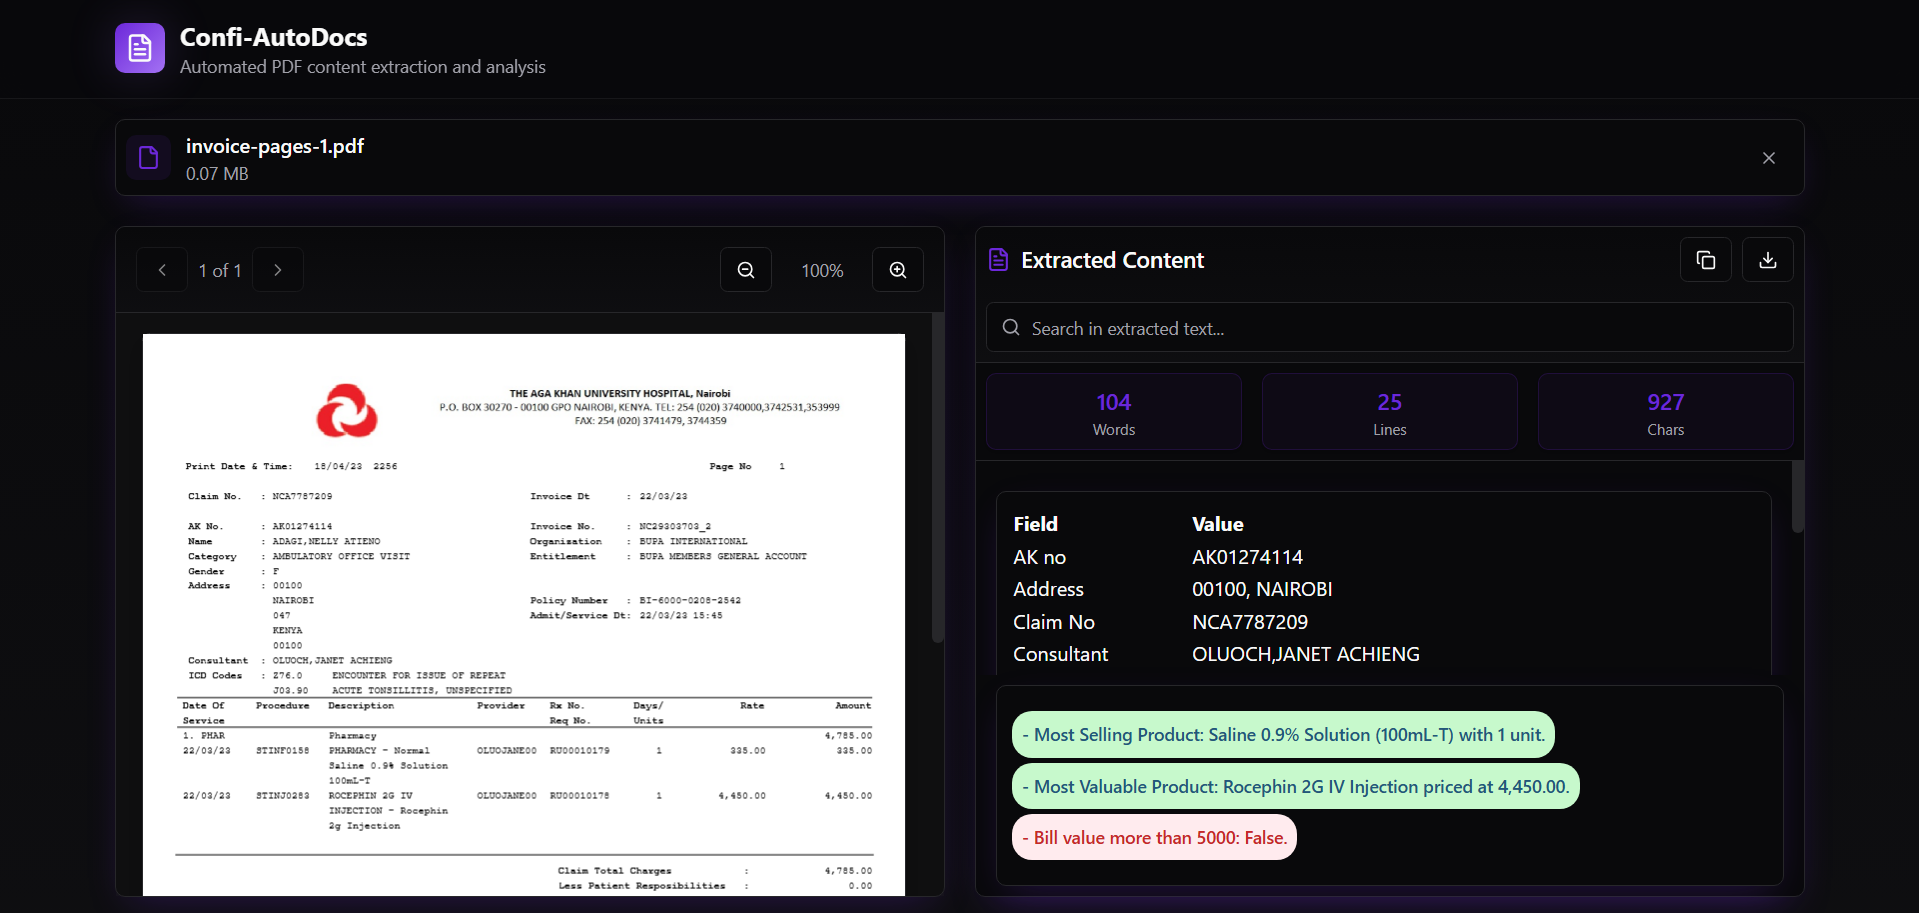Click the search magnifier icon
Screen dimensions: 1919x913
[1011, 328]
